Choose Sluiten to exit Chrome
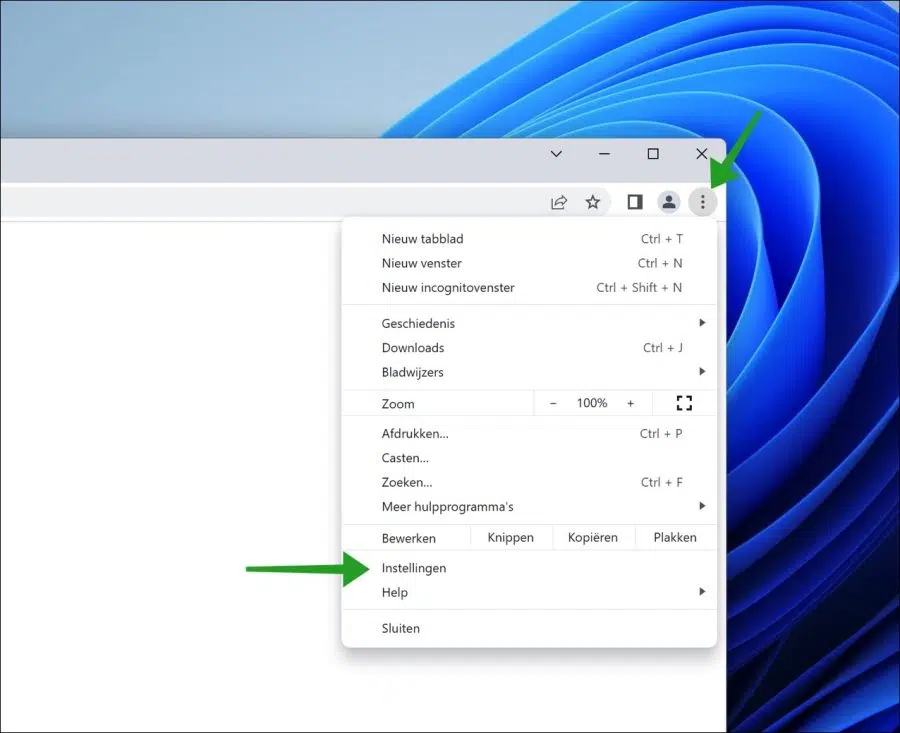Screen dimensions: 900x733 529,629
